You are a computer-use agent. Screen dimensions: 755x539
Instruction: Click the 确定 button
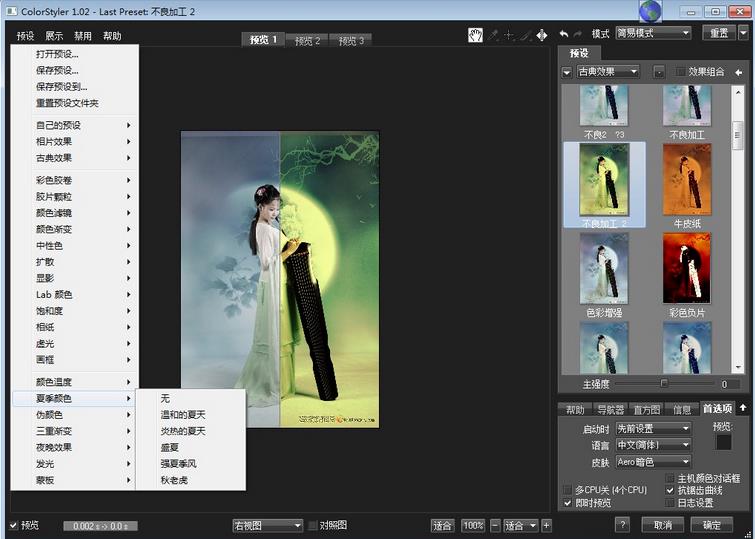click(711, 525)
